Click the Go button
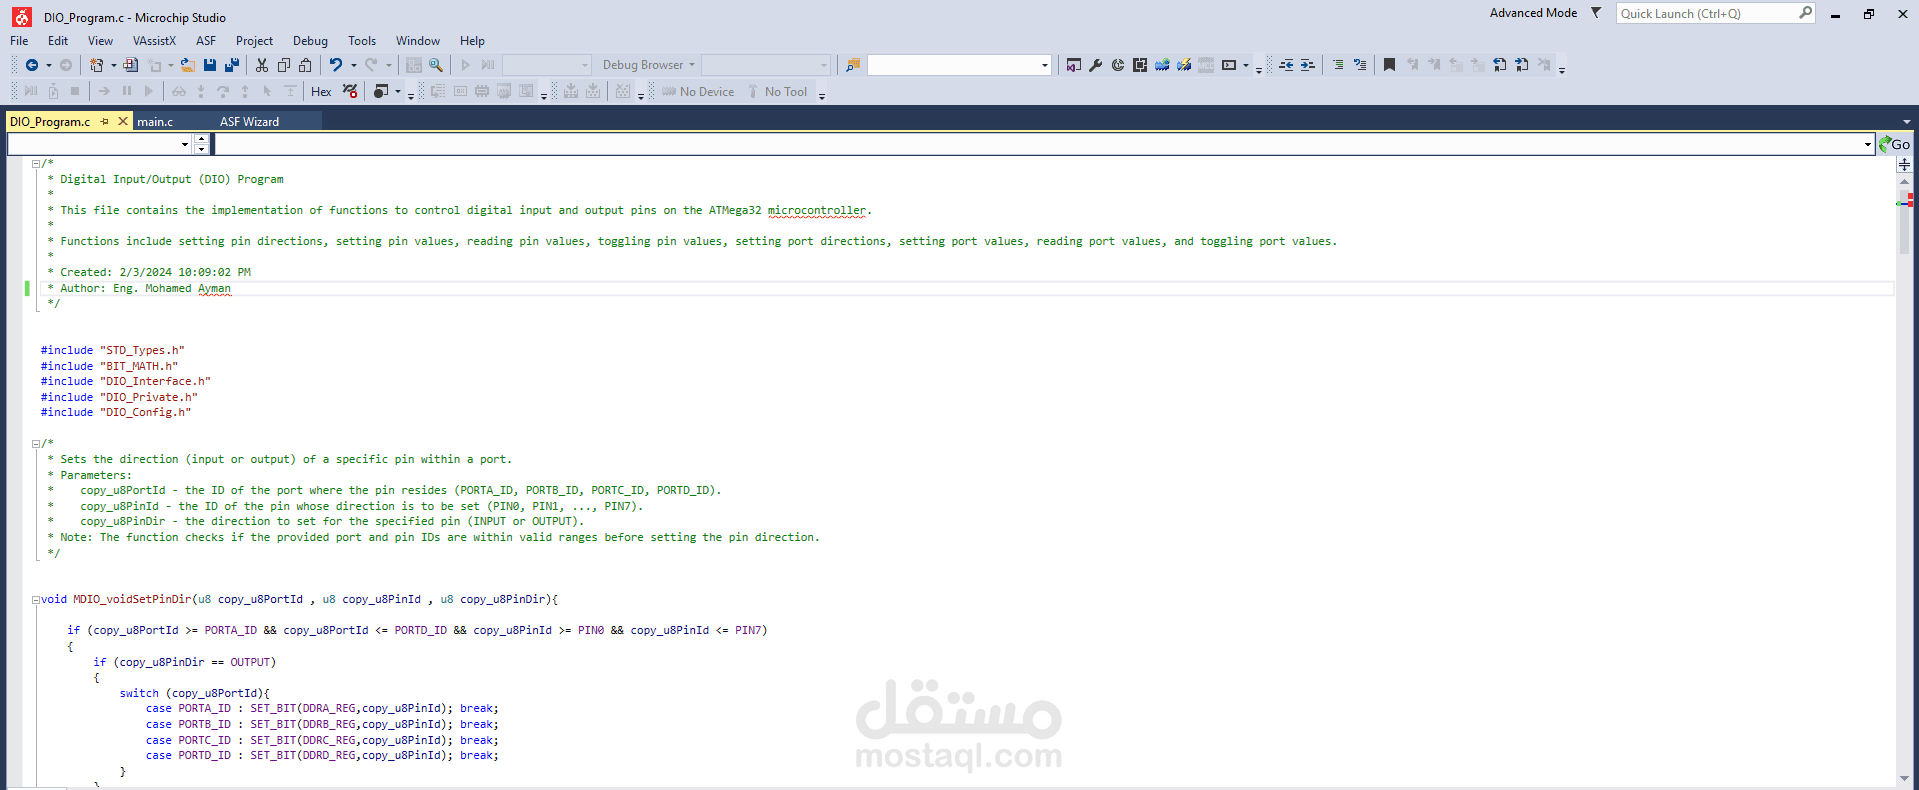The image size is (1919, 790). (x=1894, y=144)
